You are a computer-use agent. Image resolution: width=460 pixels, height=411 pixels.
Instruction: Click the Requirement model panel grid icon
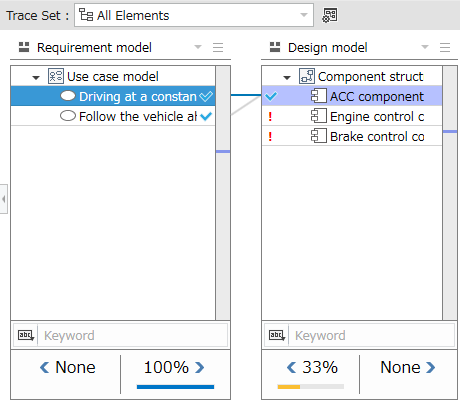pyautogui.click(x=24, y=47)
